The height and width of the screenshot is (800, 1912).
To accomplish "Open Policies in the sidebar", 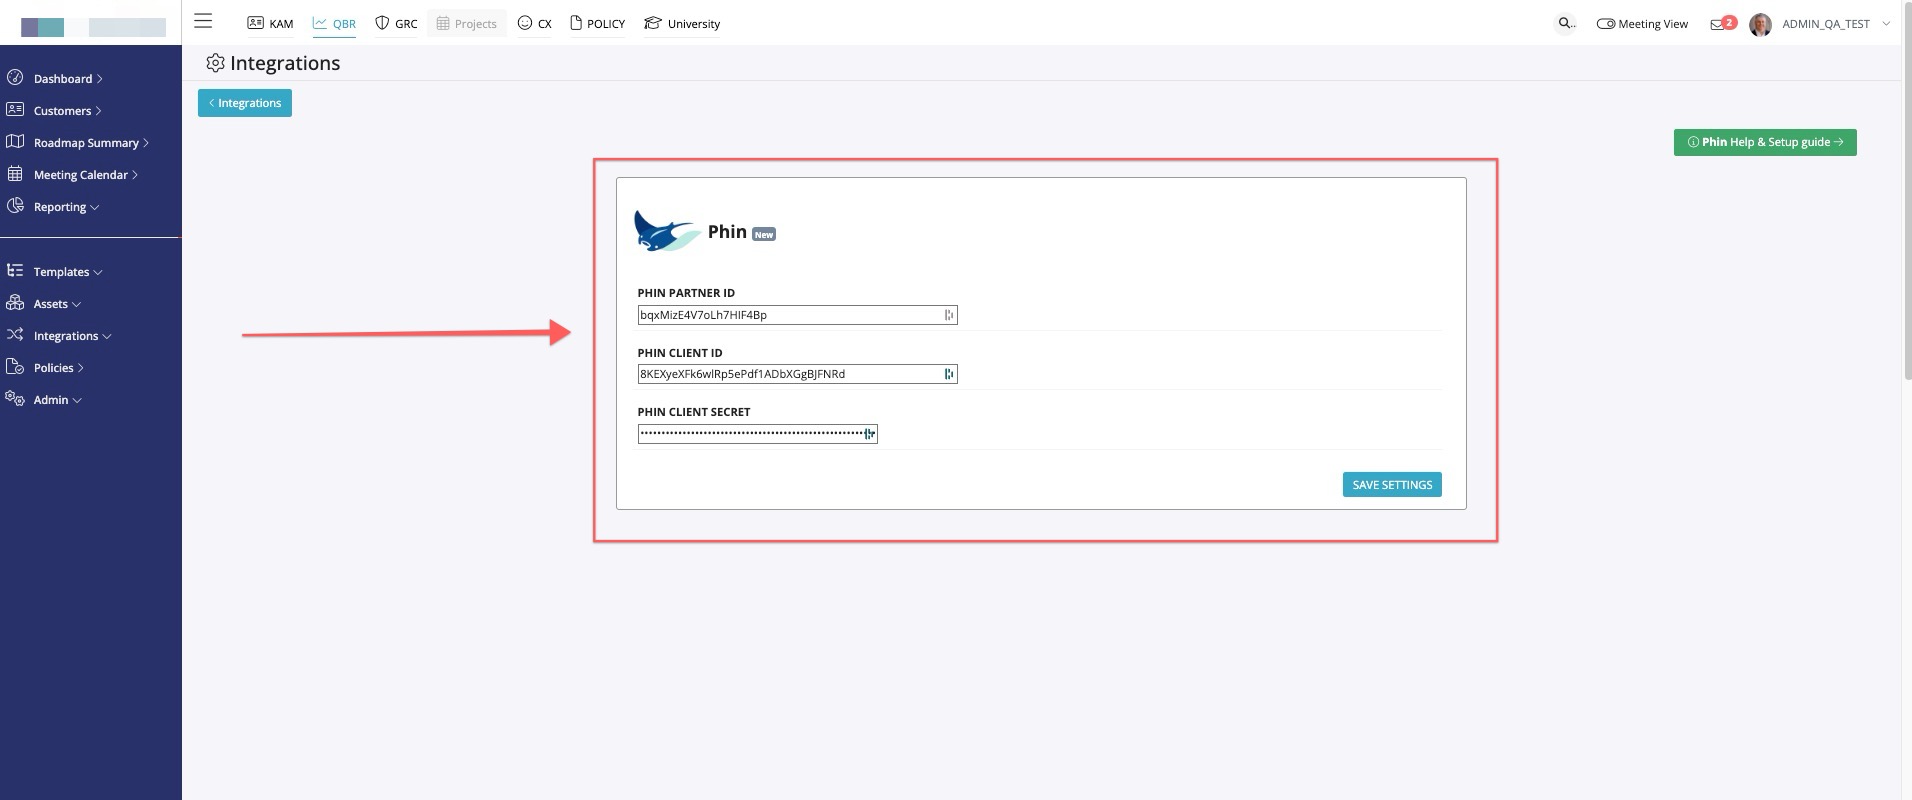I will 54,368.
